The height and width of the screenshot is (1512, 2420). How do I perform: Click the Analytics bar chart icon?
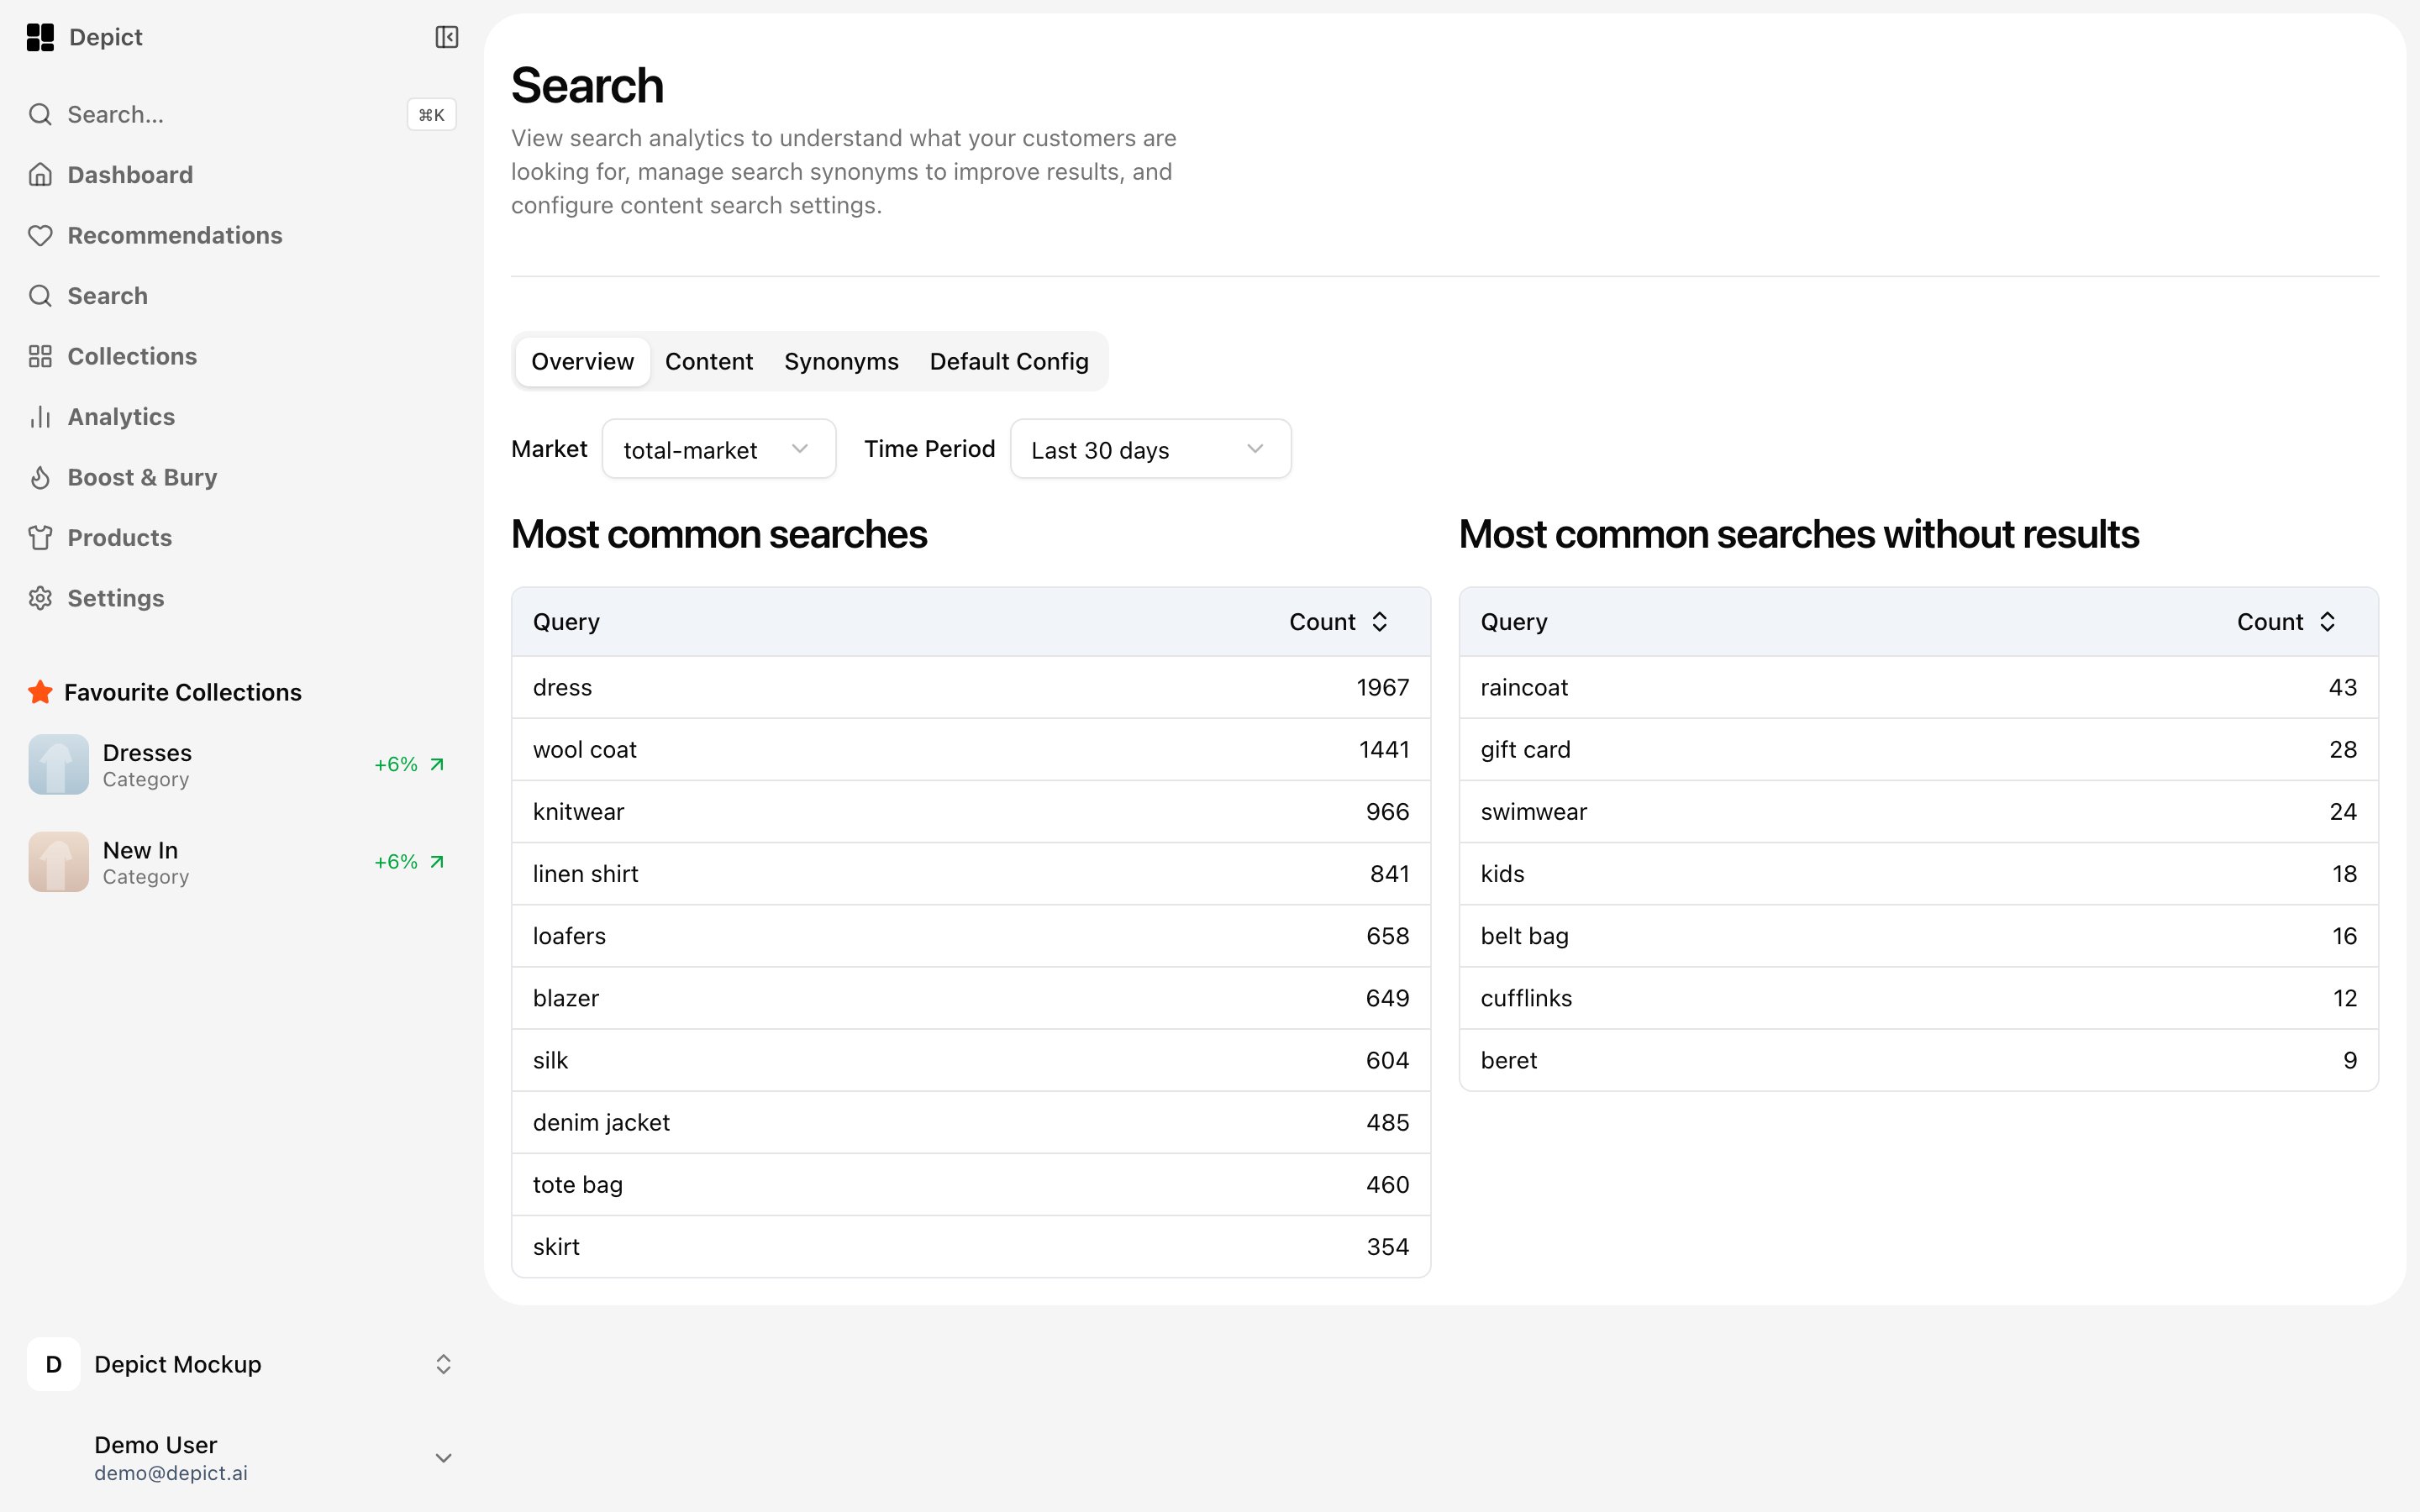tap(40, 417)
